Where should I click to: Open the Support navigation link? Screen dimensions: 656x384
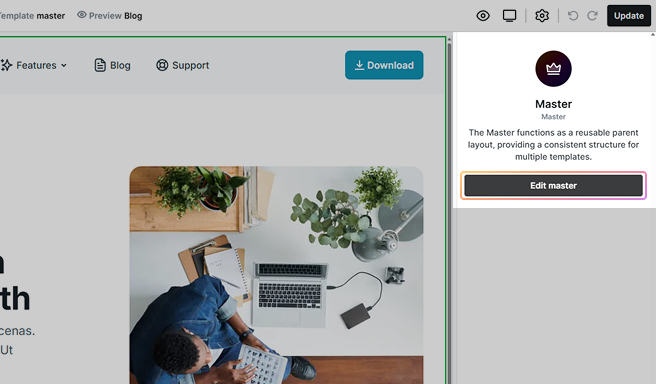pyautogui.click(x=182, y=65)
